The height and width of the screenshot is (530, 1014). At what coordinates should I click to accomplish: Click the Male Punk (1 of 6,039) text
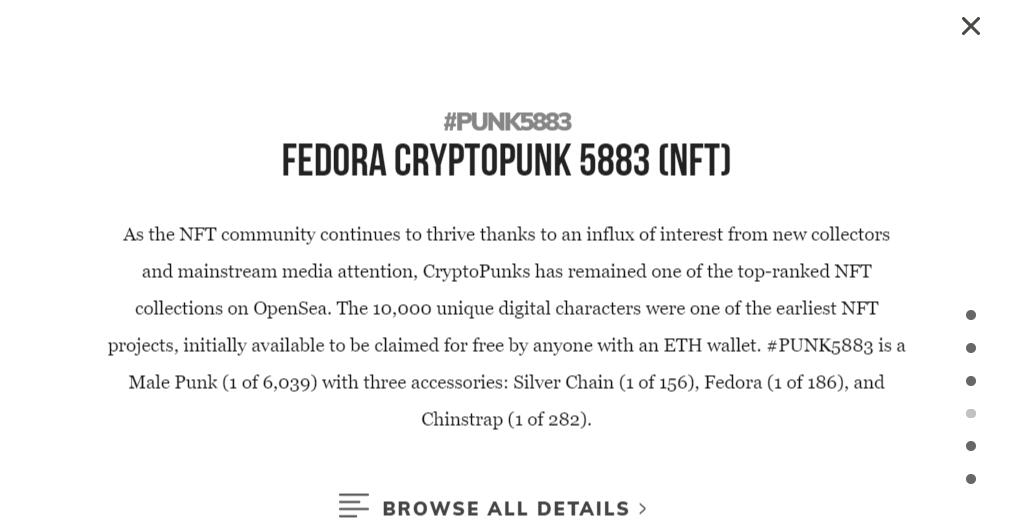[222, 382]
